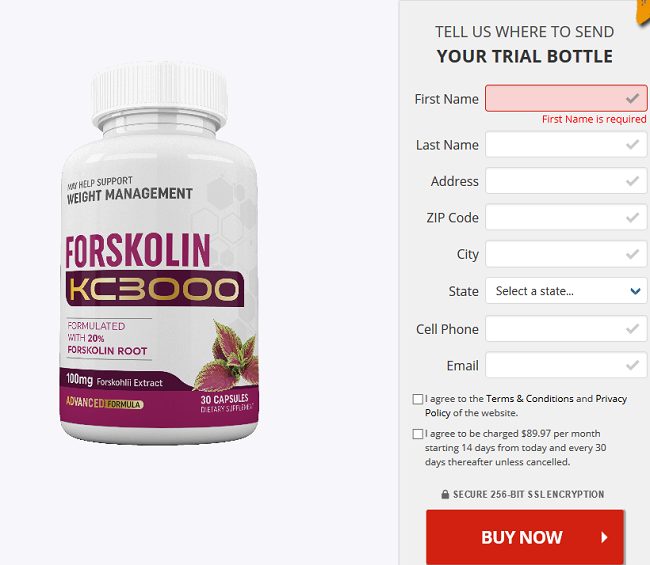
Task: Click the checkmark icon in Cell Phone field
Action: click(632, 329)
